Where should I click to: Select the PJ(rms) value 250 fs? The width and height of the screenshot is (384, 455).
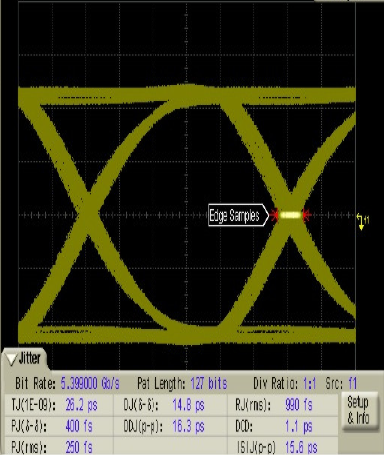click(x=79, y=447)
